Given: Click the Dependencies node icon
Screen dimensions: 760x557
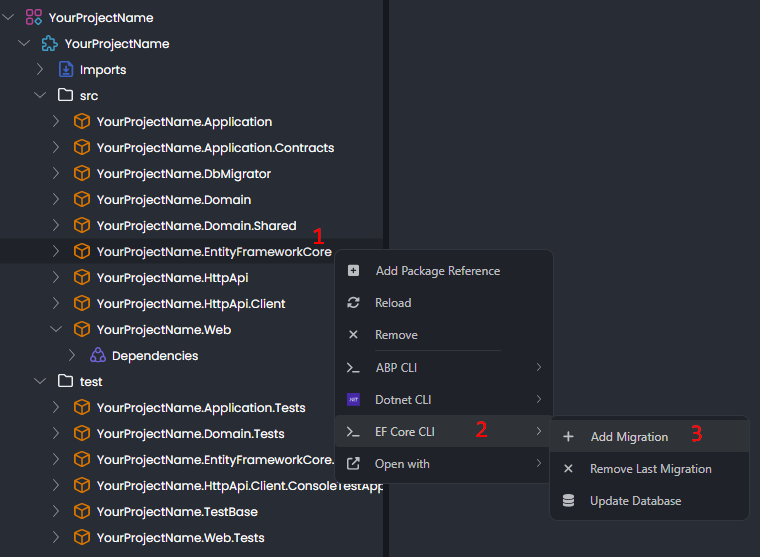Looking at the screenshot, I should click(97, 356).
